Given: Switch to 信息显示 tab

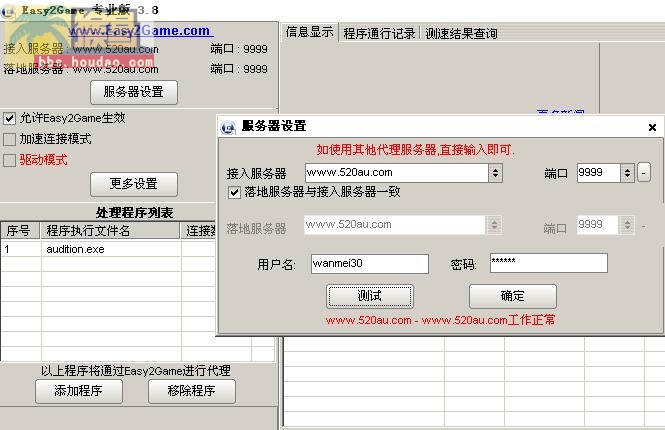Looking at the screenshot, I should click(x=309, y=32).
